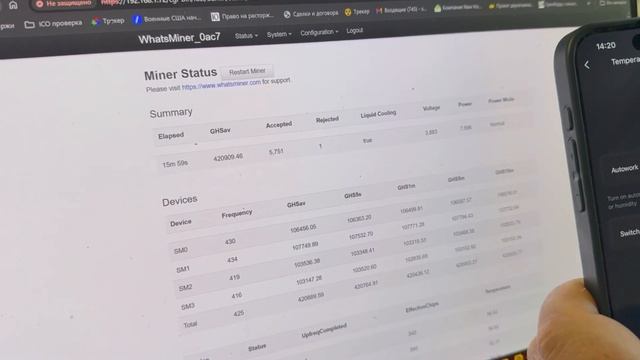This screenshot has height=360, width=640.
Task: Click the Liquid Cooling column header
Action: point(378,114)
